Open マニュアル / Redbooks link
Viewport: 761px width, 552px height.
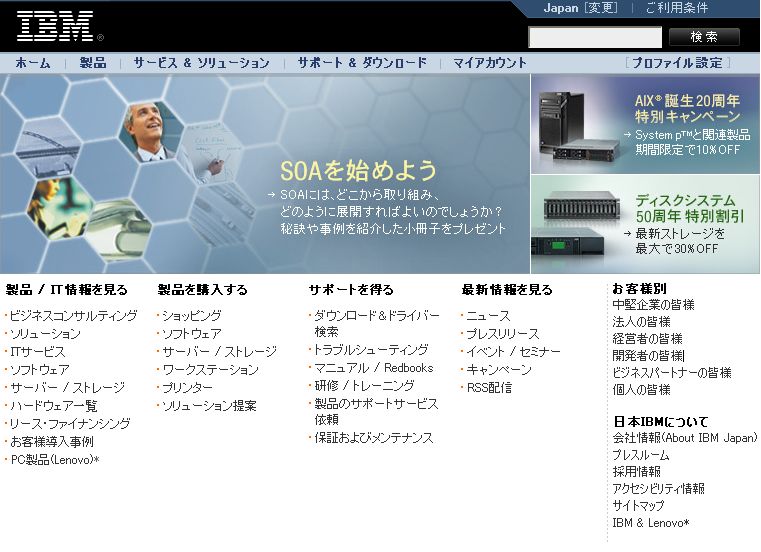[x=374, y=368]
